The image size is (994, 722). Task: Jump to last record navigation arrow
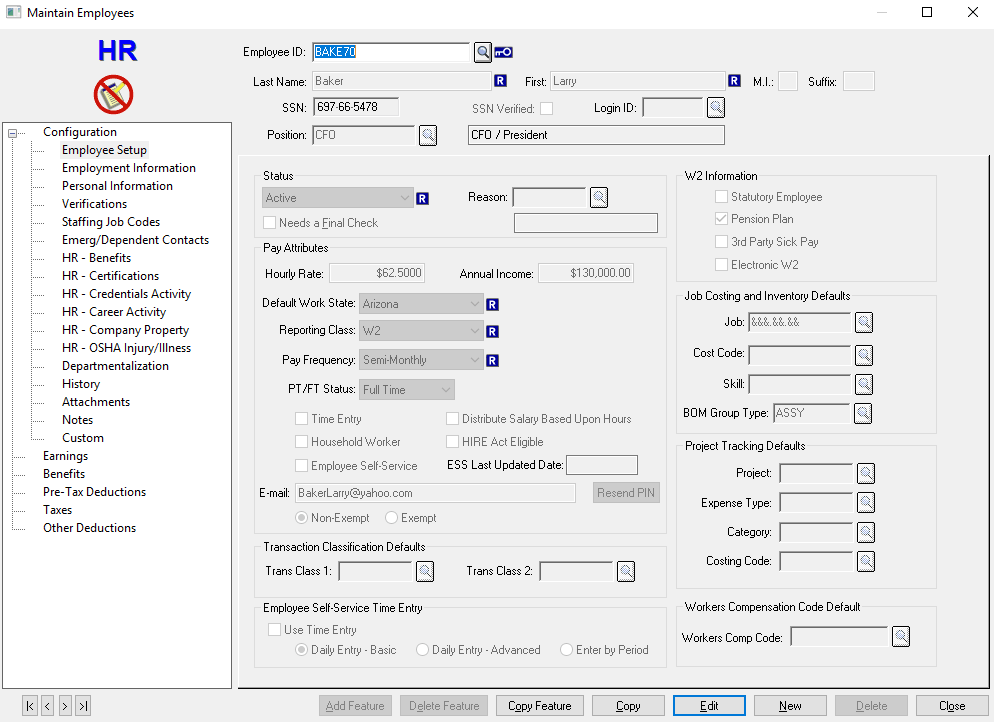pyautogui.click(x=83, y=706)
